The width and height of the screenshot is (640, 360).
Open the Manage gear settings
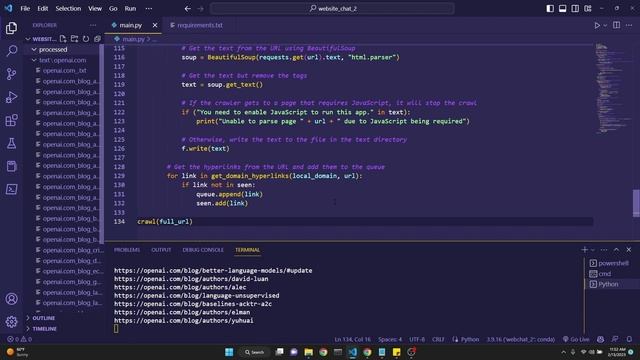[11, 322]
